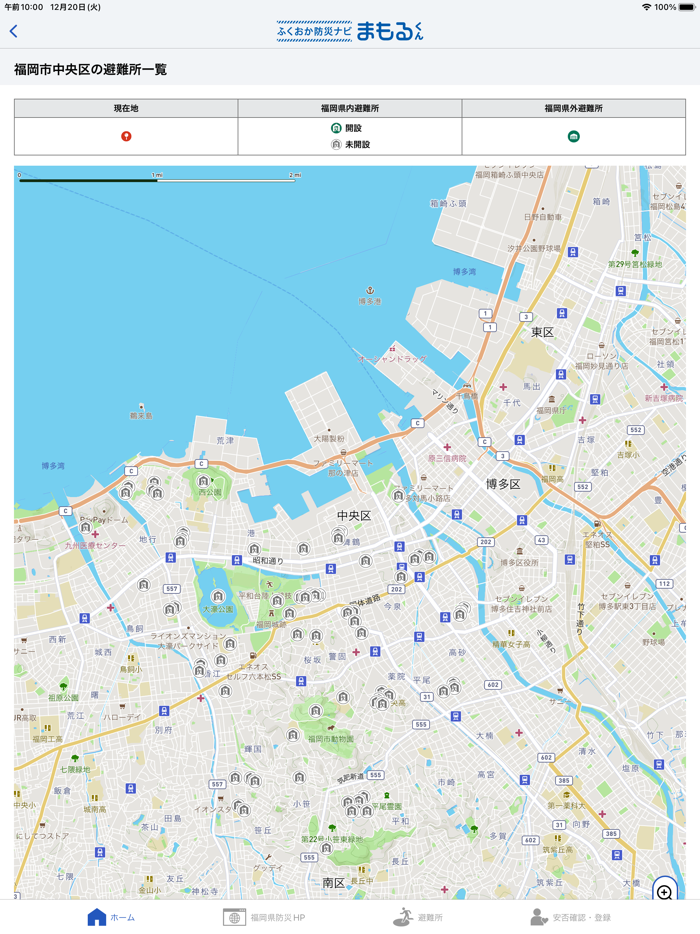
Task: Tap the 南区 ward label
Action: click(x=334, y=883)
